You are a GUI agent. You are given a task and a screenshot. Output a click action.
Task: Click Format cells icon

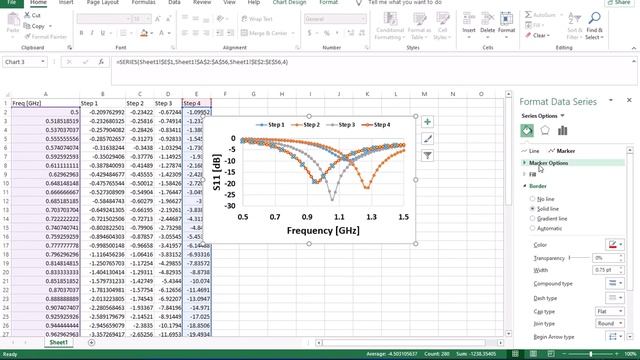tap(506, 19)
